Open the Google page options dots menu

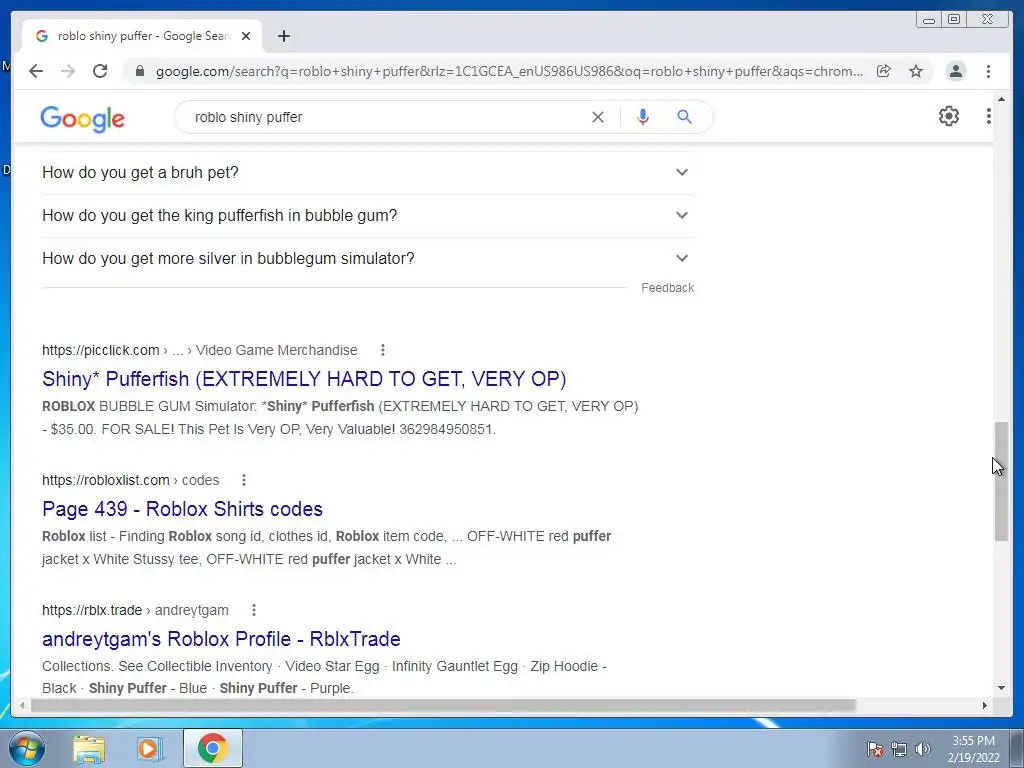pyautogui.click(x=989, y=116)
